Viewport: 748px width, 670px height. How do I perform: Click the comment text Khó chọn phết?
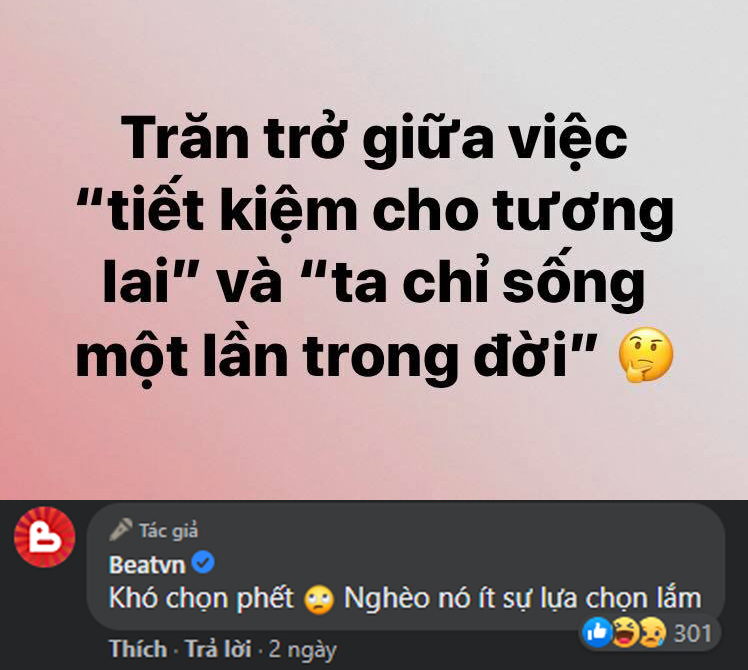point(201,598)
